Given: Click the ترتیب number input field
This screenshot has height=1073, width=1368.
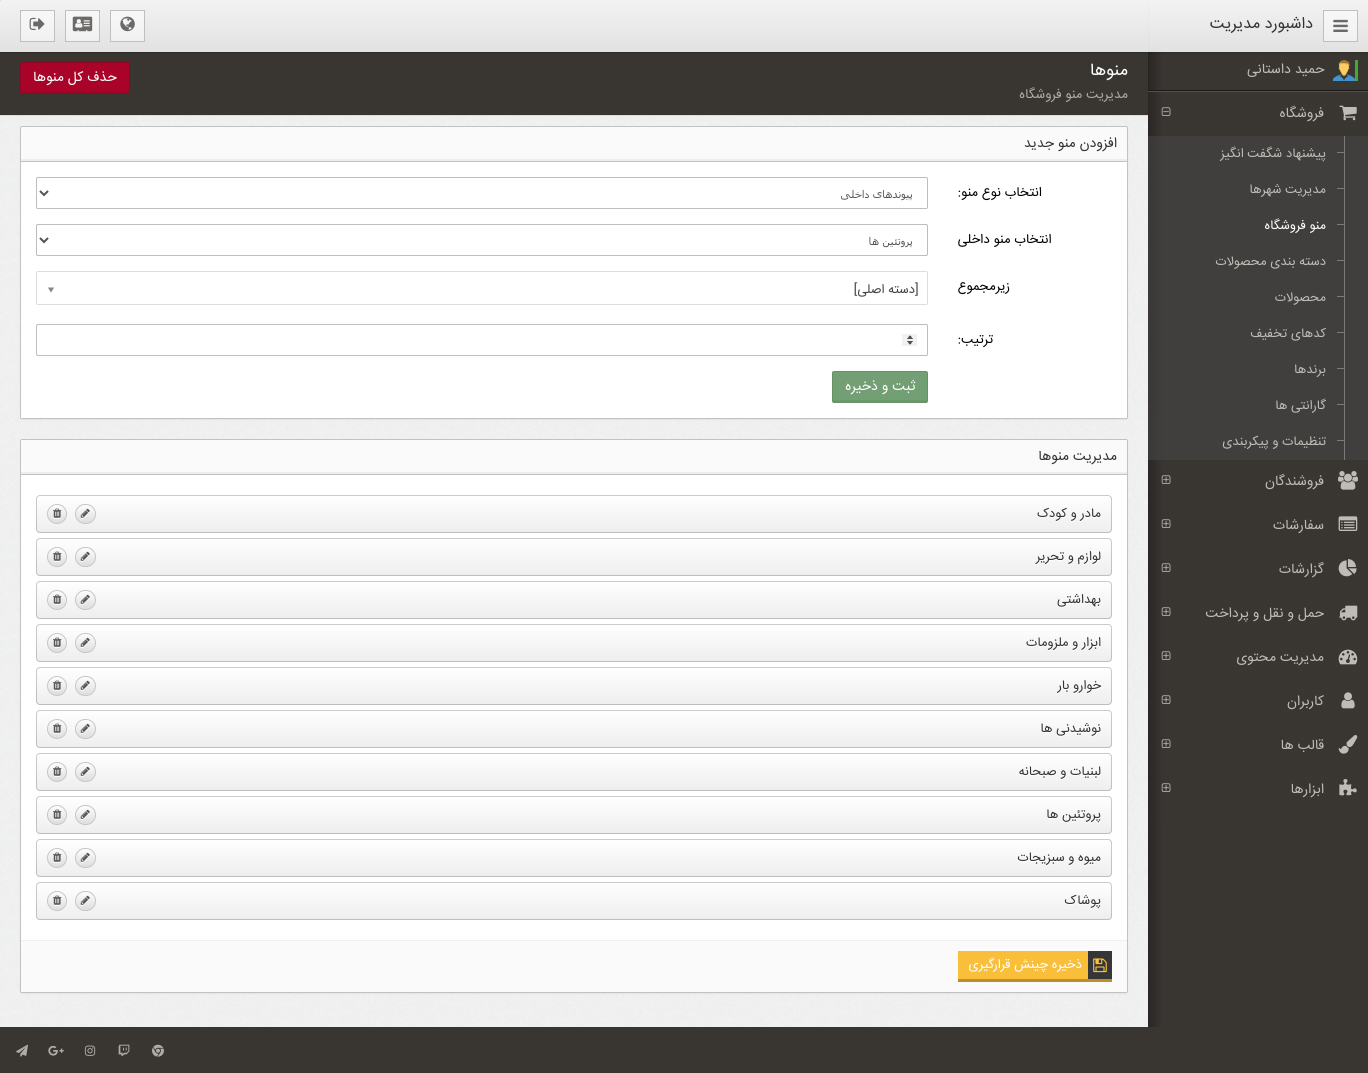Looking at the screenshot, I should point(470,340).
